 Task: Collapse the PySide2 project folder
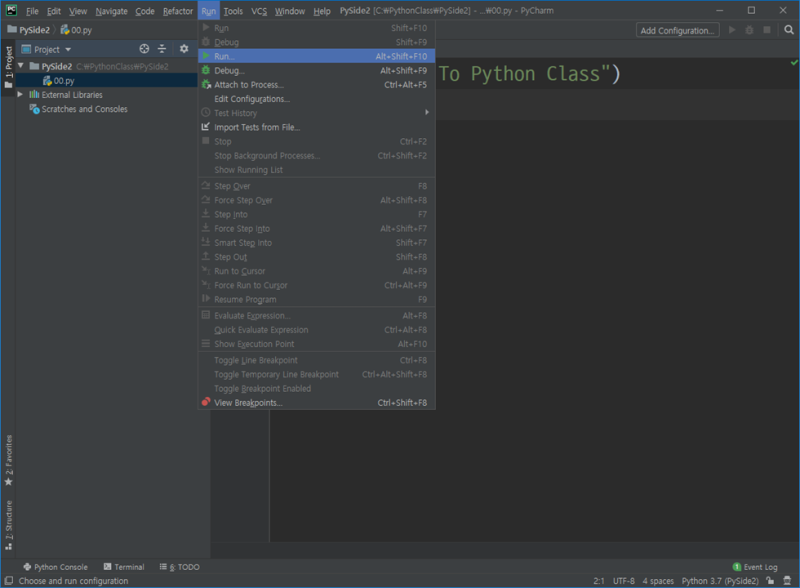coord(21,66)
